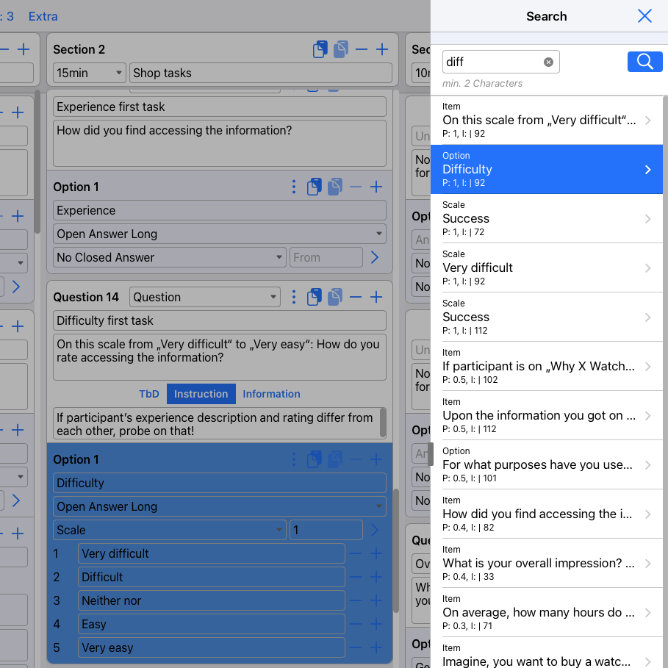Open result 'If participant is on Why X Watch'
Screen dimensions: 668x668
pos(547,366)
